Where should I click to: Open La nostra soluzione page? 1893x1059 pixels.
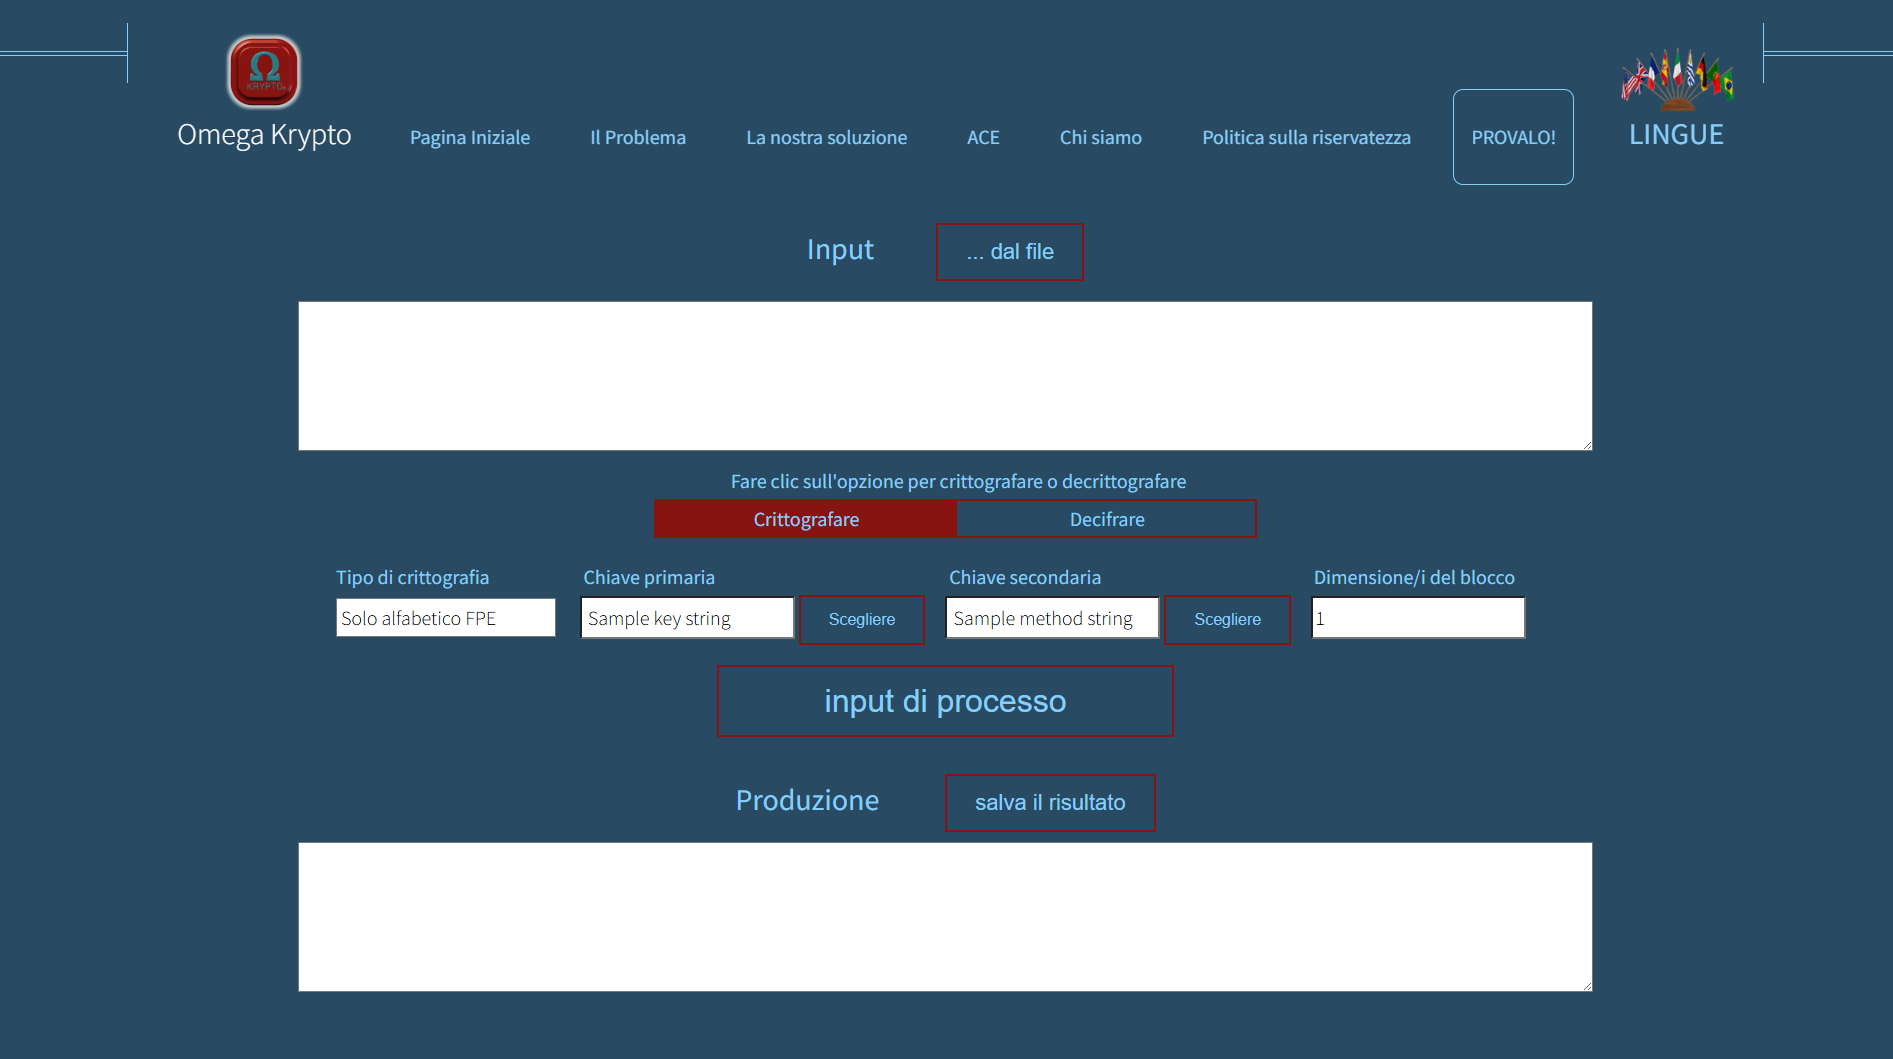(826, 138)
